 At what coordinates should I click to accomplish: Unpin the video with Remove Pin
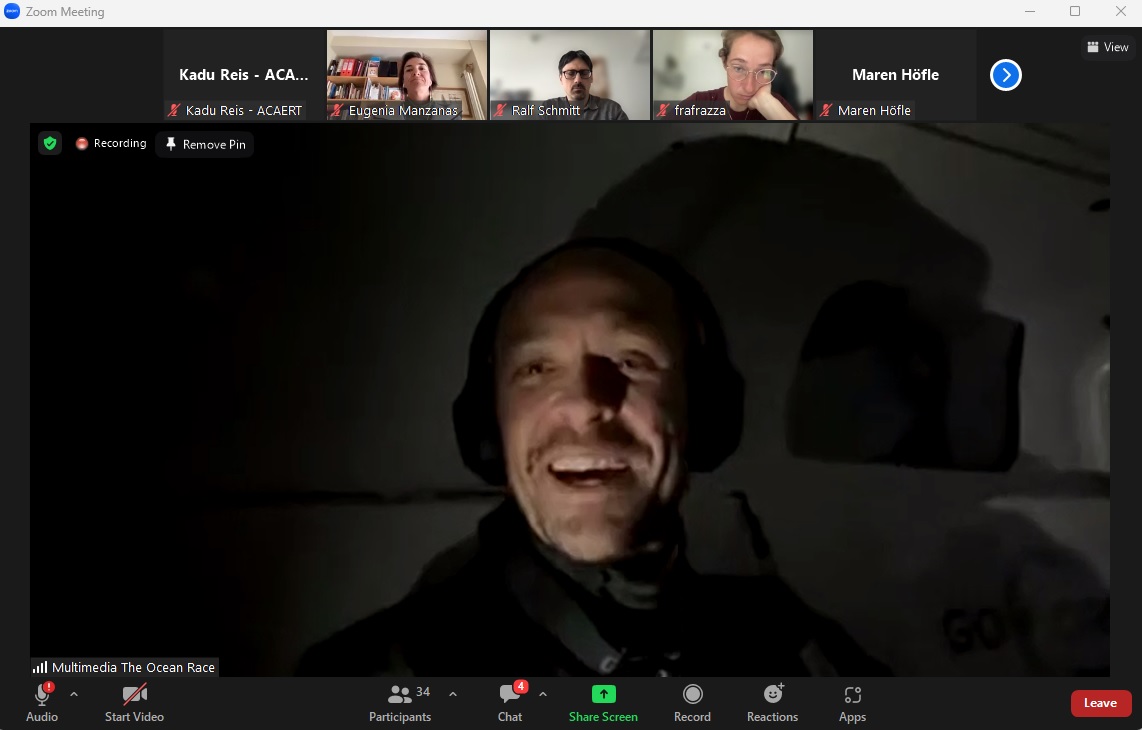click(205, 144)
